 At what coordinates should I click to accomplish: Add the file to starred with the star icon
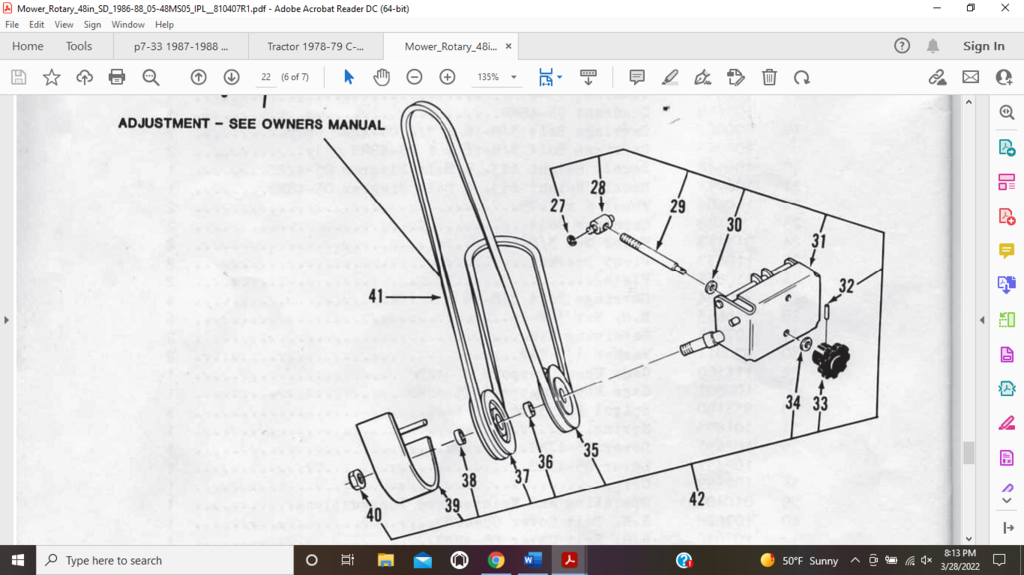(x=52, y=77)
